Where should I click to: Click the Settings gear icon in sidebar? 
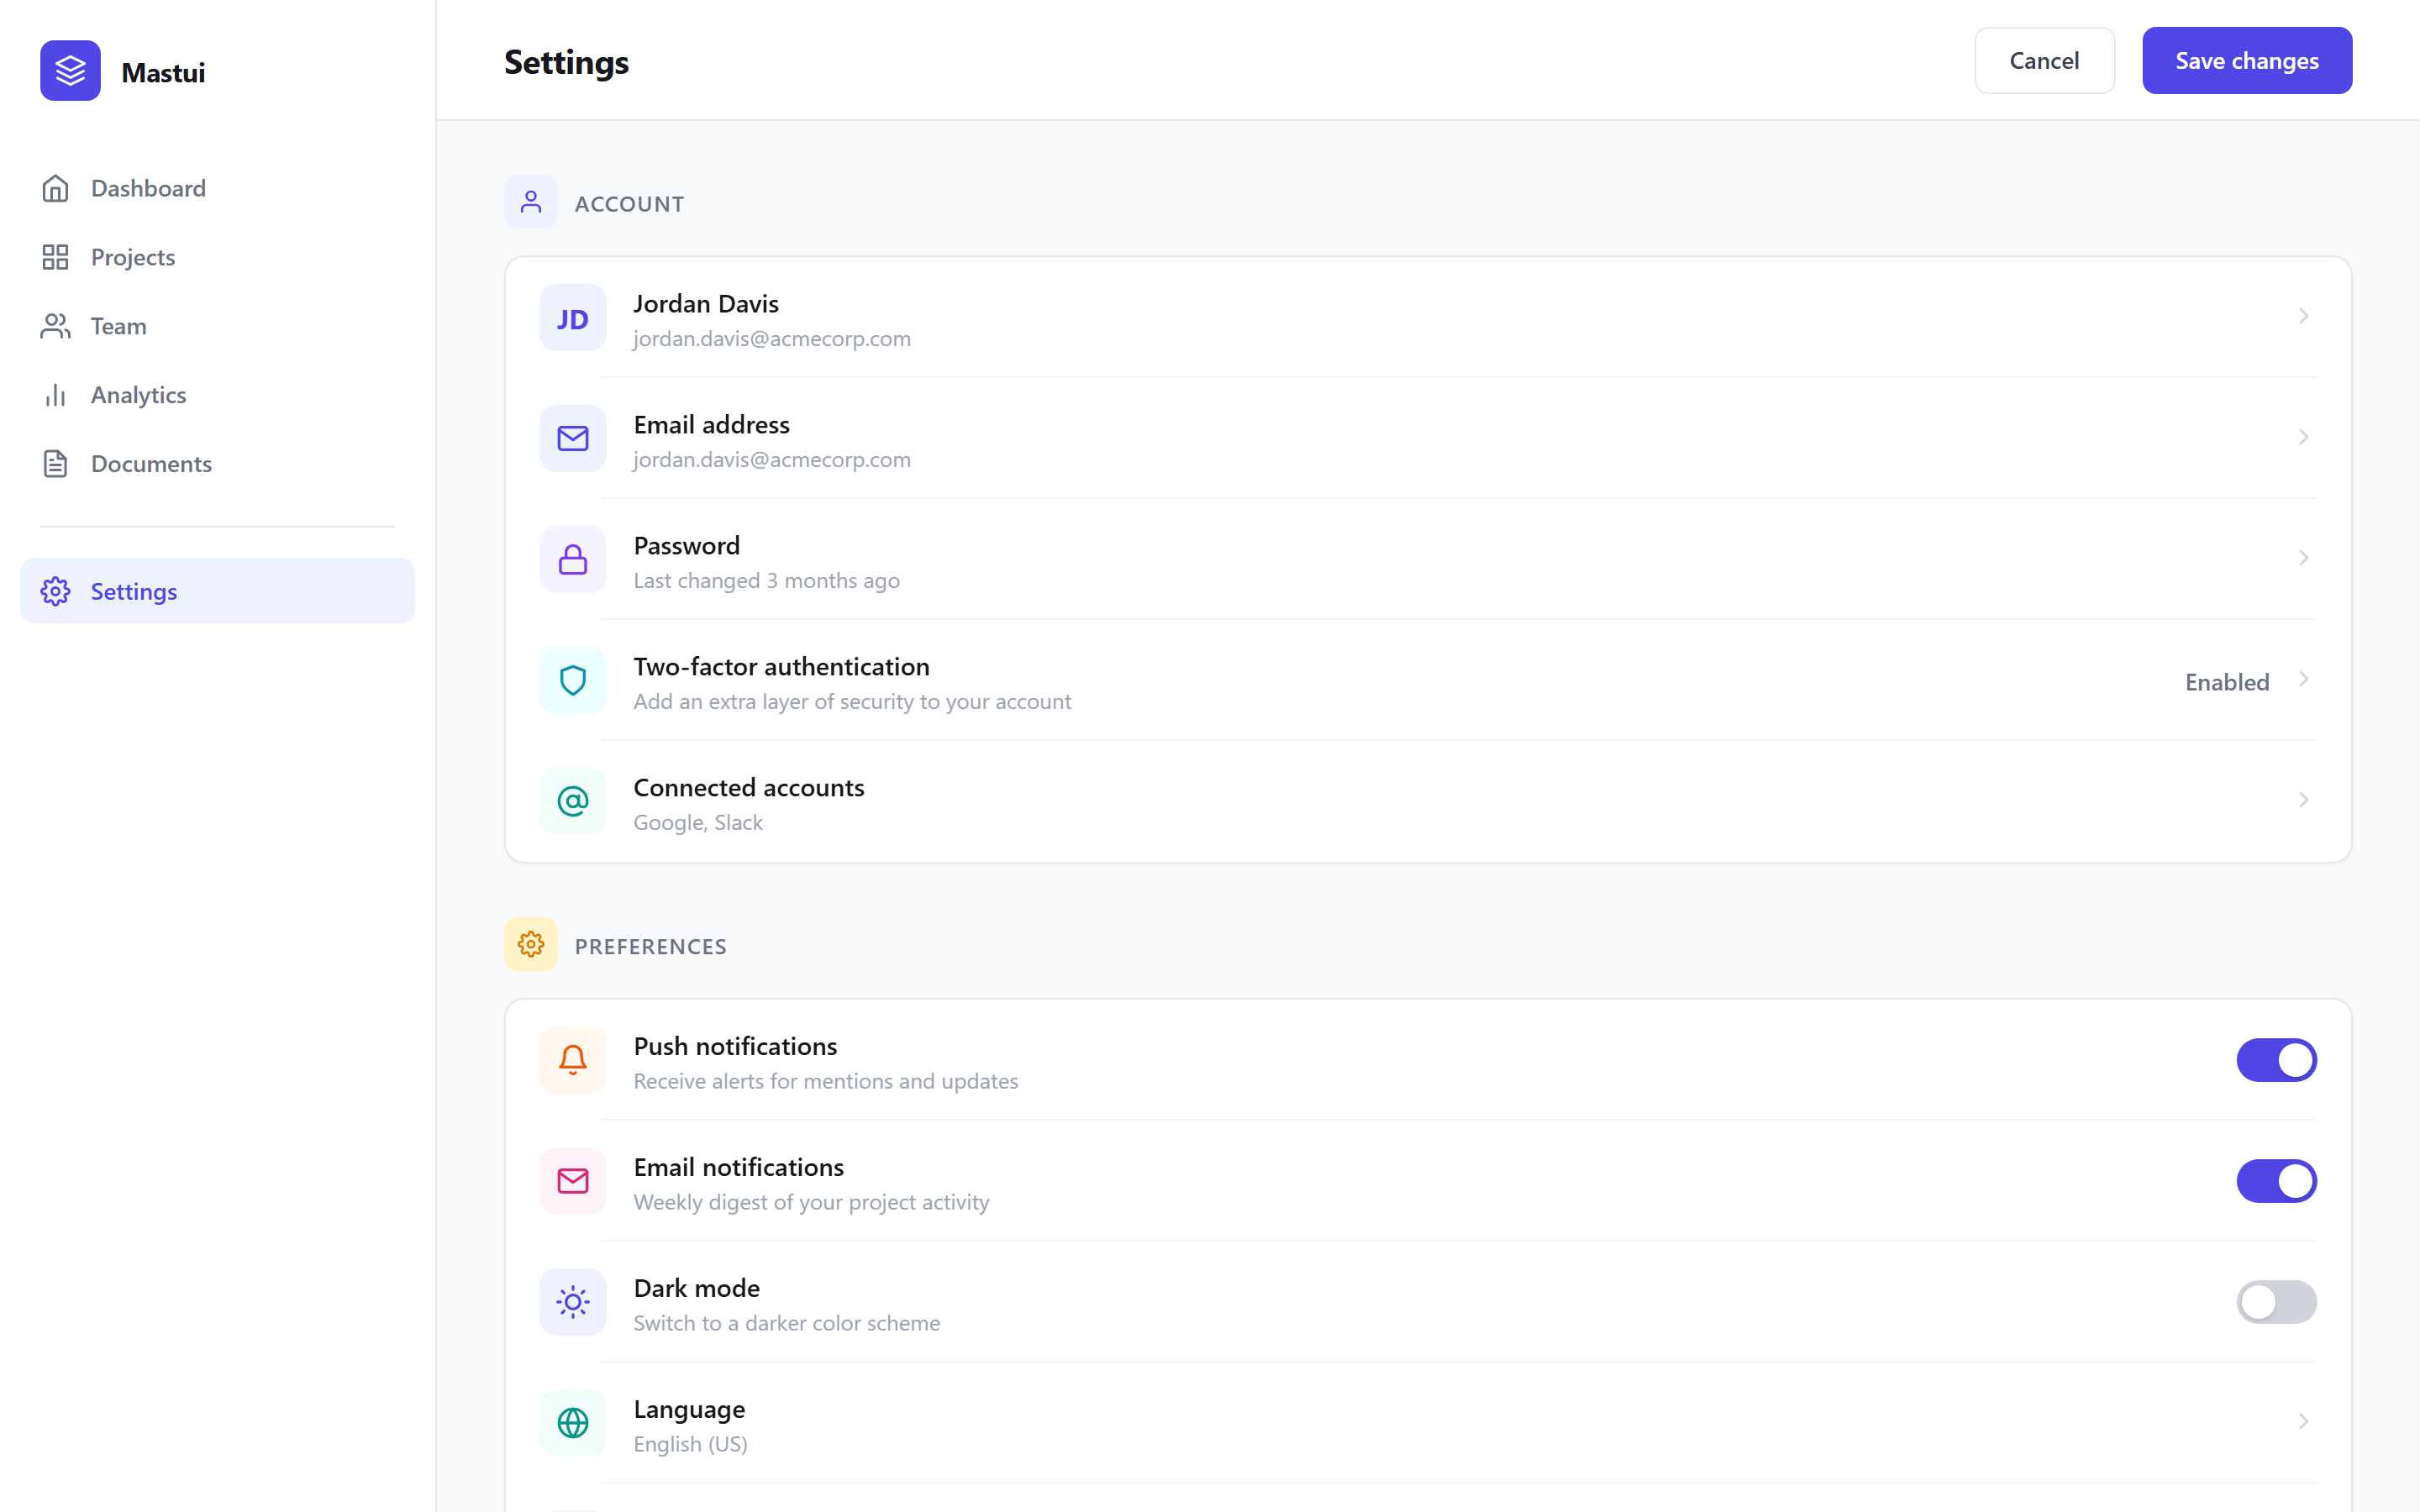click(55, 591)
